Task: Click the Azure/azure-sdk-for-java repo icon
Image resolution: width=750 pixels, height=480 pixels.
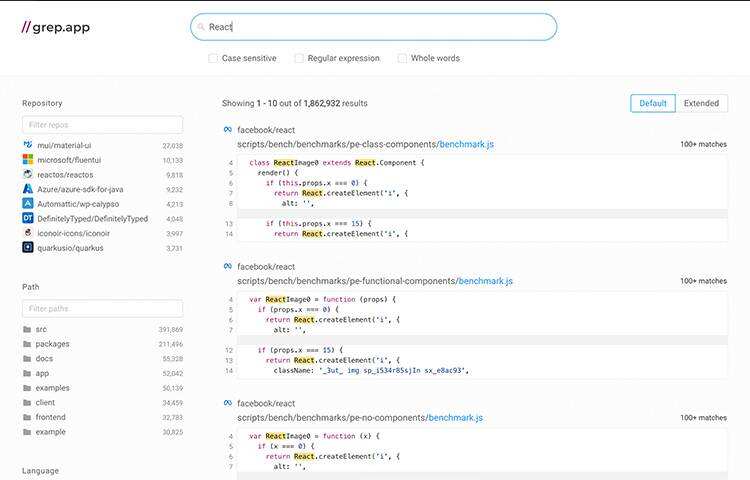Action: pos(28,189)
